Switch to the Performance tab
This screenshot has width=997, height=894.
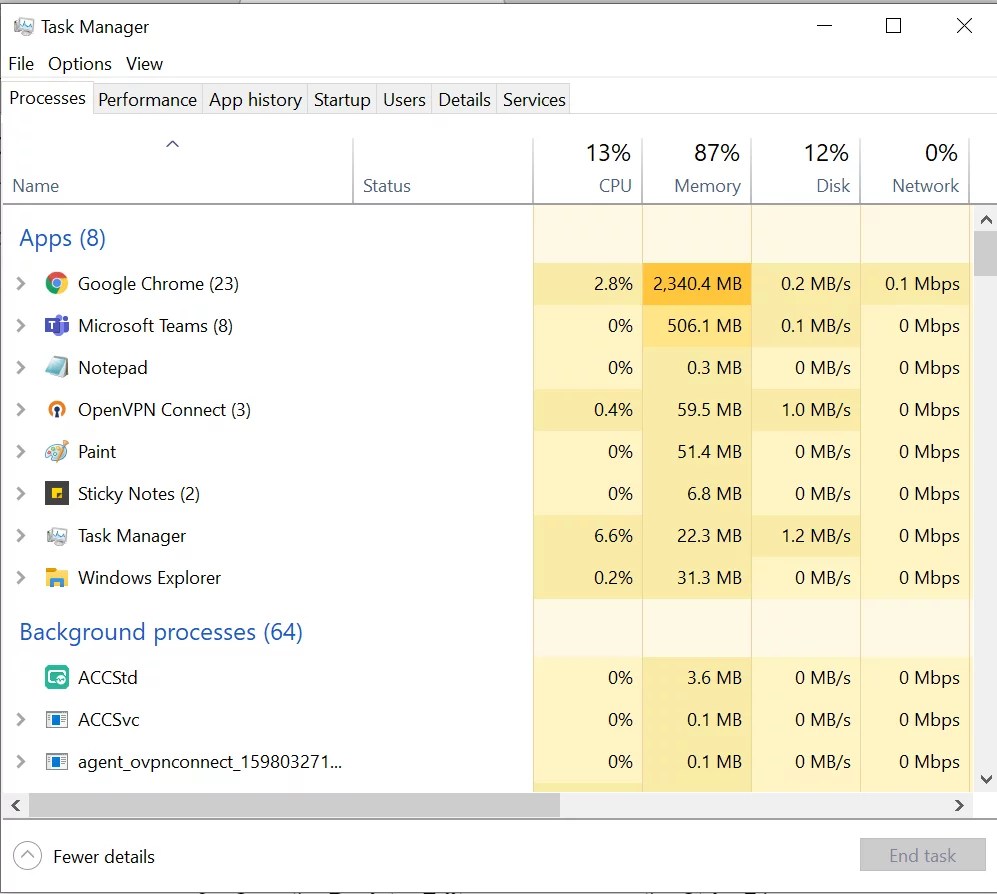point(148,100)
